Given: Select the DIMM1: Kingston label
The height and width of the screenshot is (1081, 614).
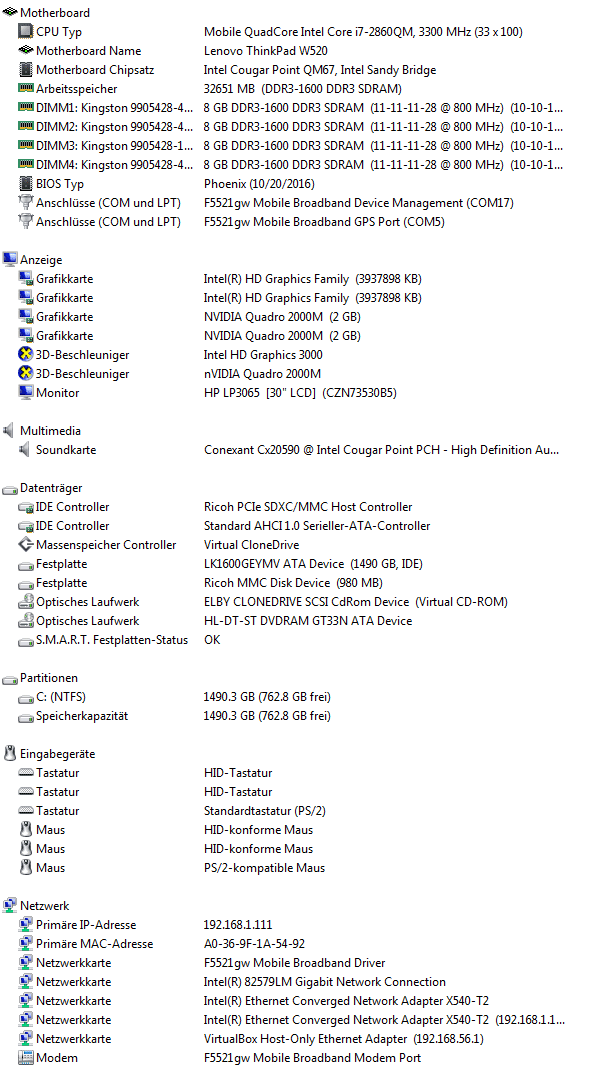Looking at the screenshot, I should click(114, 108).
